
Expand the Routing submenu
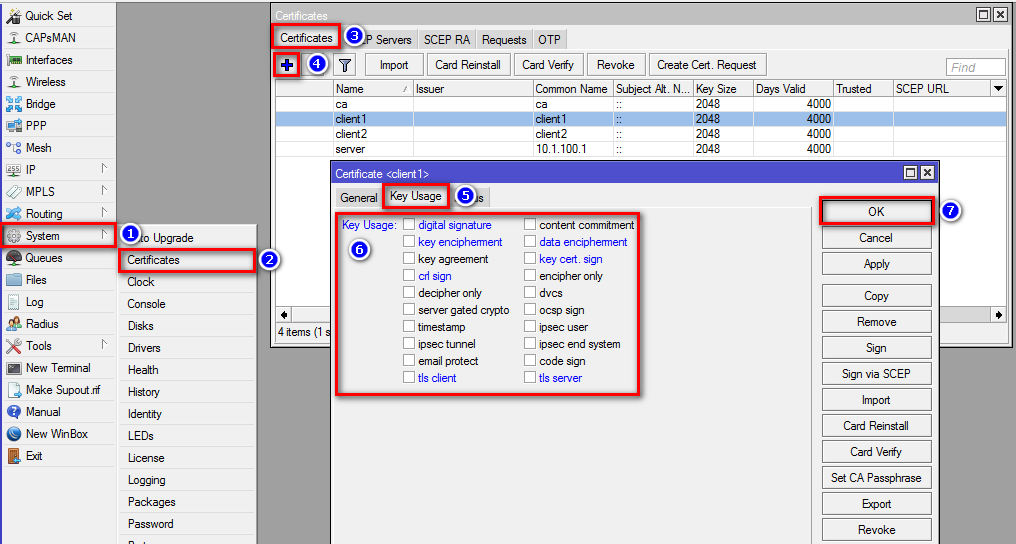(x=43, y=214)
